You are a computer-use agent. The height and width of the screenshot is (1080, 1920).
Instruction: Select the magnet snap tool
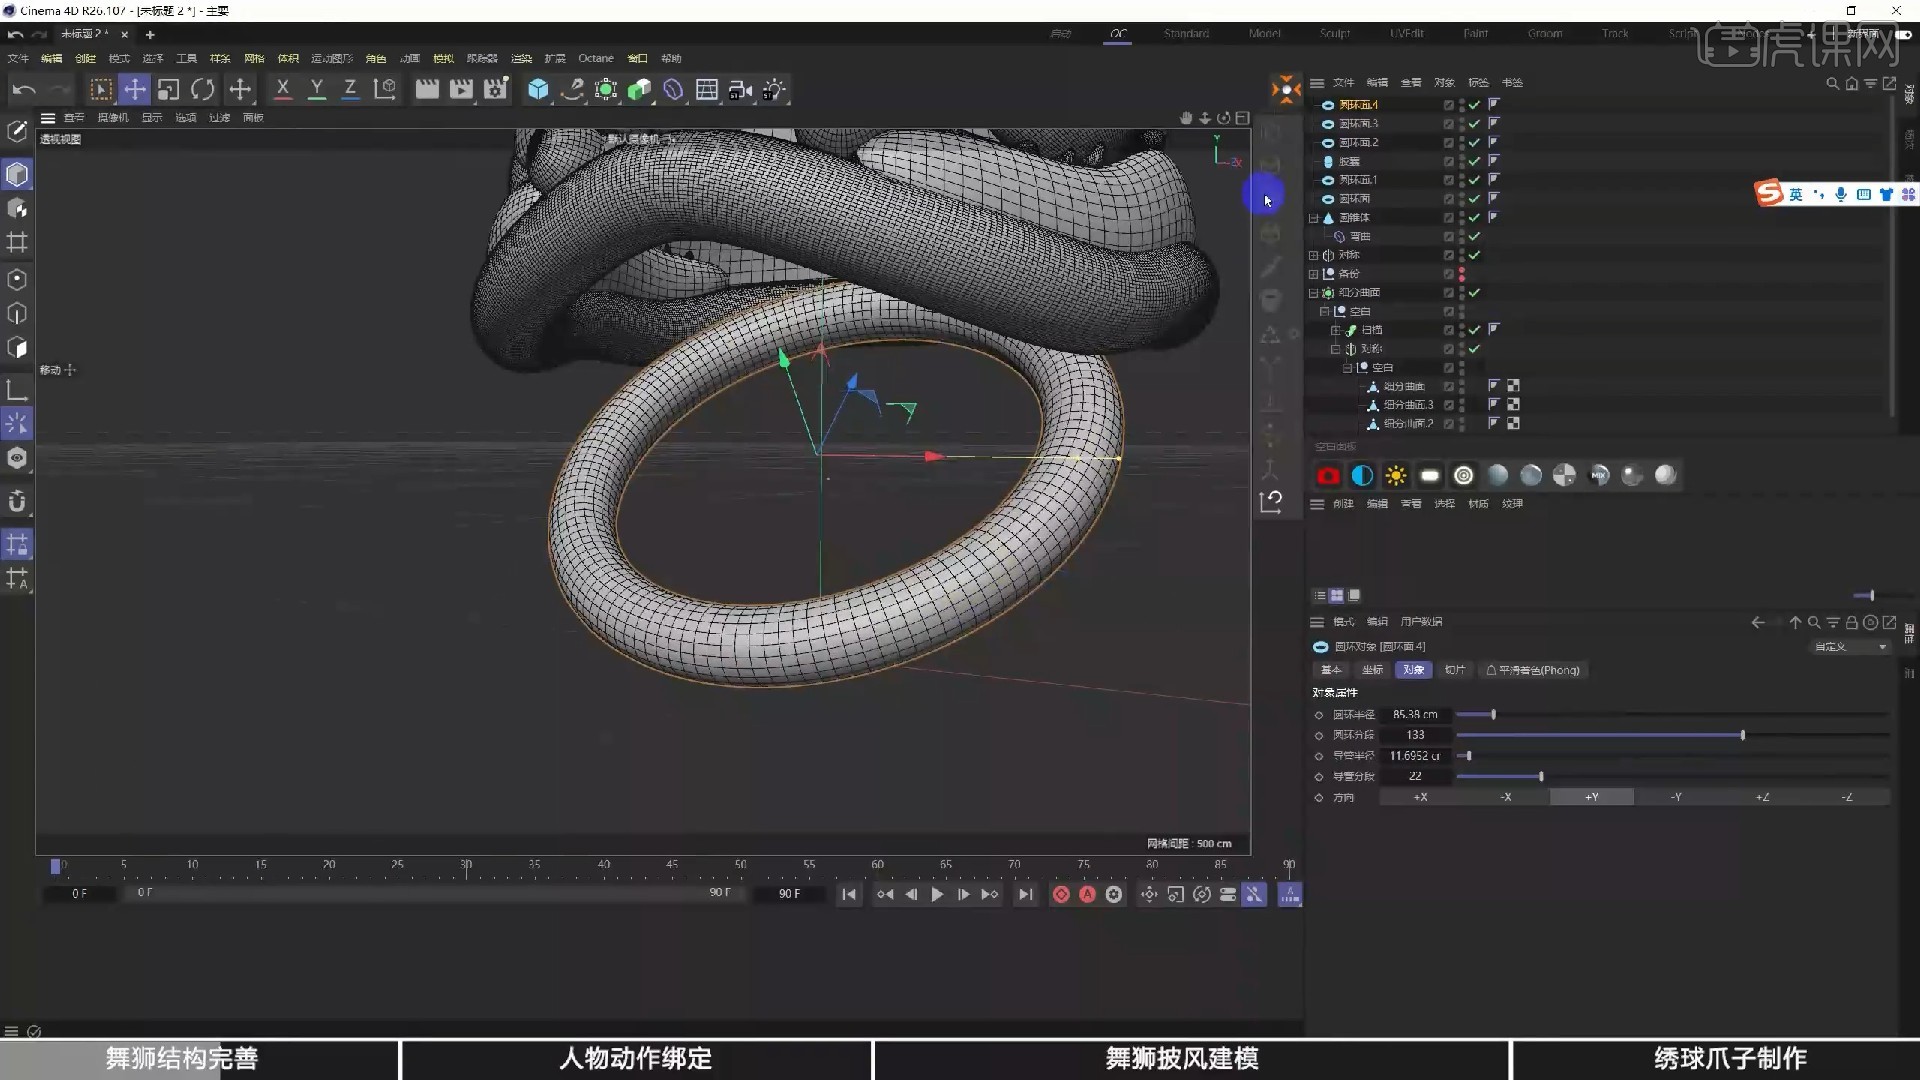click(x=17, y=501)
